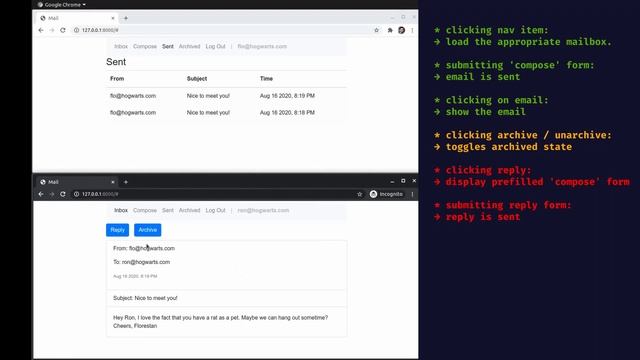Open Compose link in top window nav
Image resolution: width=640 pixels, height=360 pixels.
[x=145, y=47]
